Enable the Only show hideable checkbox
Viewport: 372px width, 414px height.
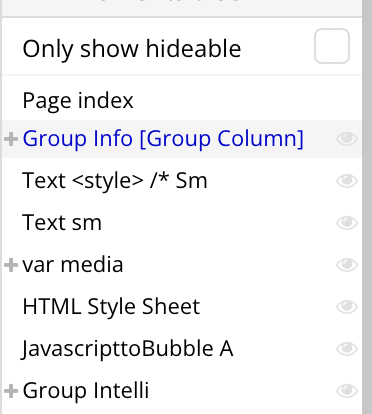pyautogui.click(x=332, y=46)
